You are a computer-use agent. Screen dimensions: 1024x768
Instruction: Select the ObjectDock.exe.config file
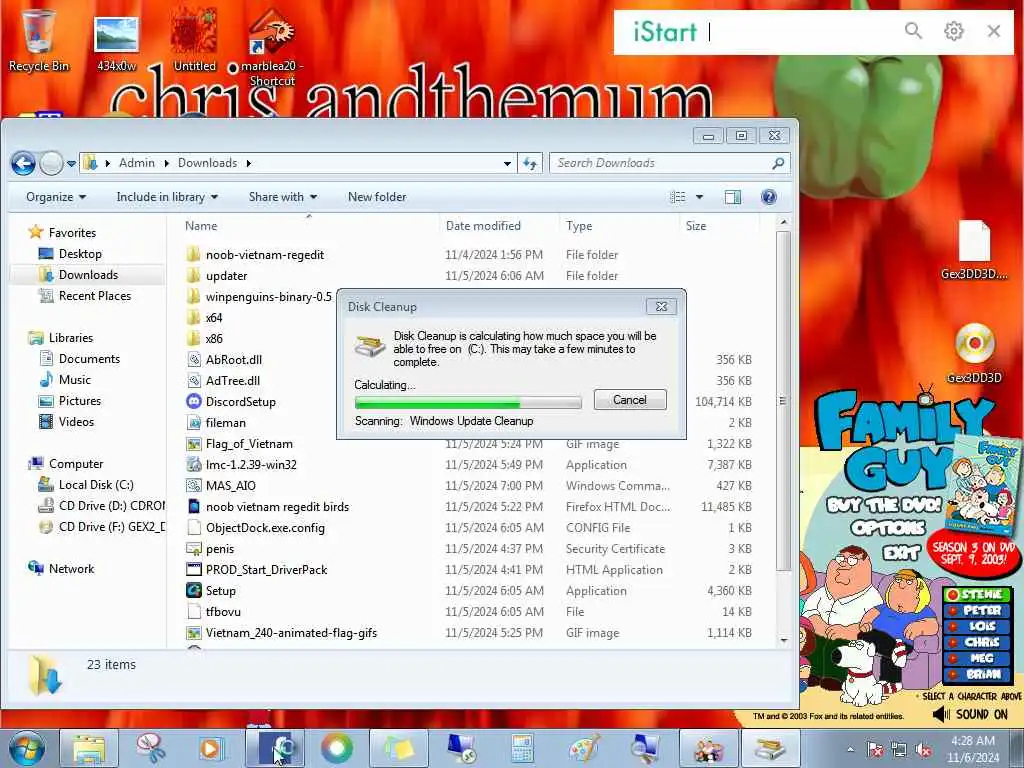pos(265,528)
